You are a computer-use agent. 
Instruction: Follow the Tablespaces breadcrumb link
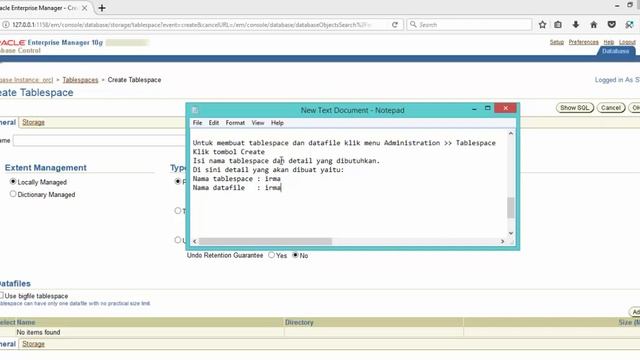pyautogui.click(x=80, y=80)
